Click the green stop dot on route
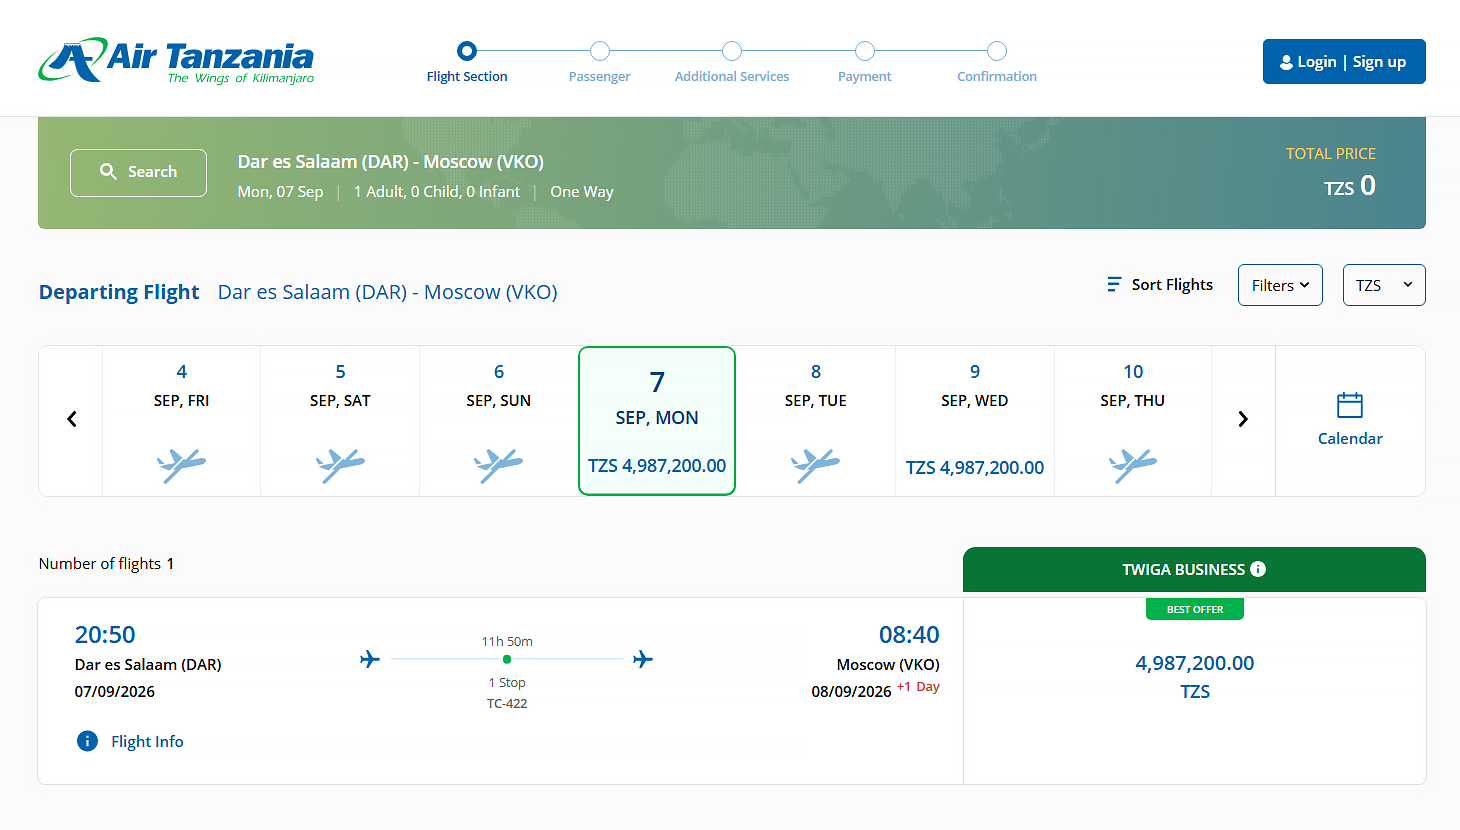This screenshot has height=830, width=1460. [x=507, y=659]
